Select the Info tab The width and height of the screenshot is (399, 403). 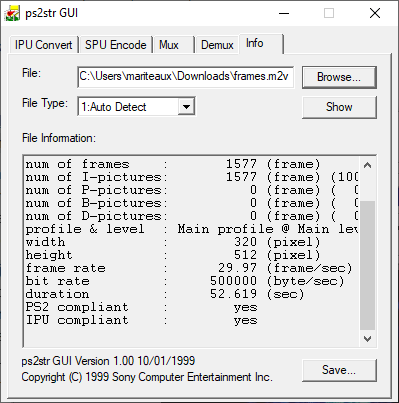261,43
